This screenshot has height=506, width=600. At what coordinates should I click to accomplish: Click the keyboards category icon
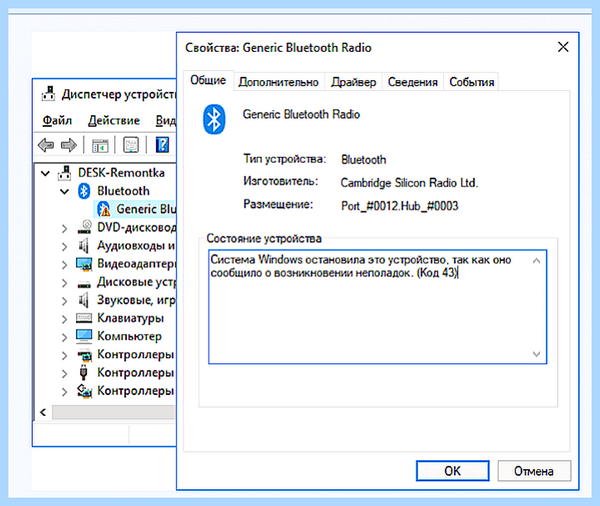coord(84,318)
